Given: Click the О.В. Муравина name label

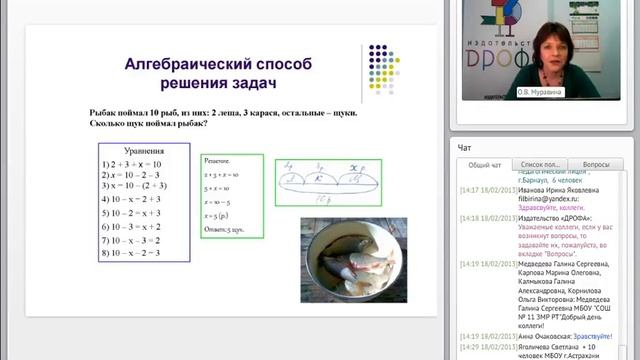Looking at the screenshot, I should (540, 92).
